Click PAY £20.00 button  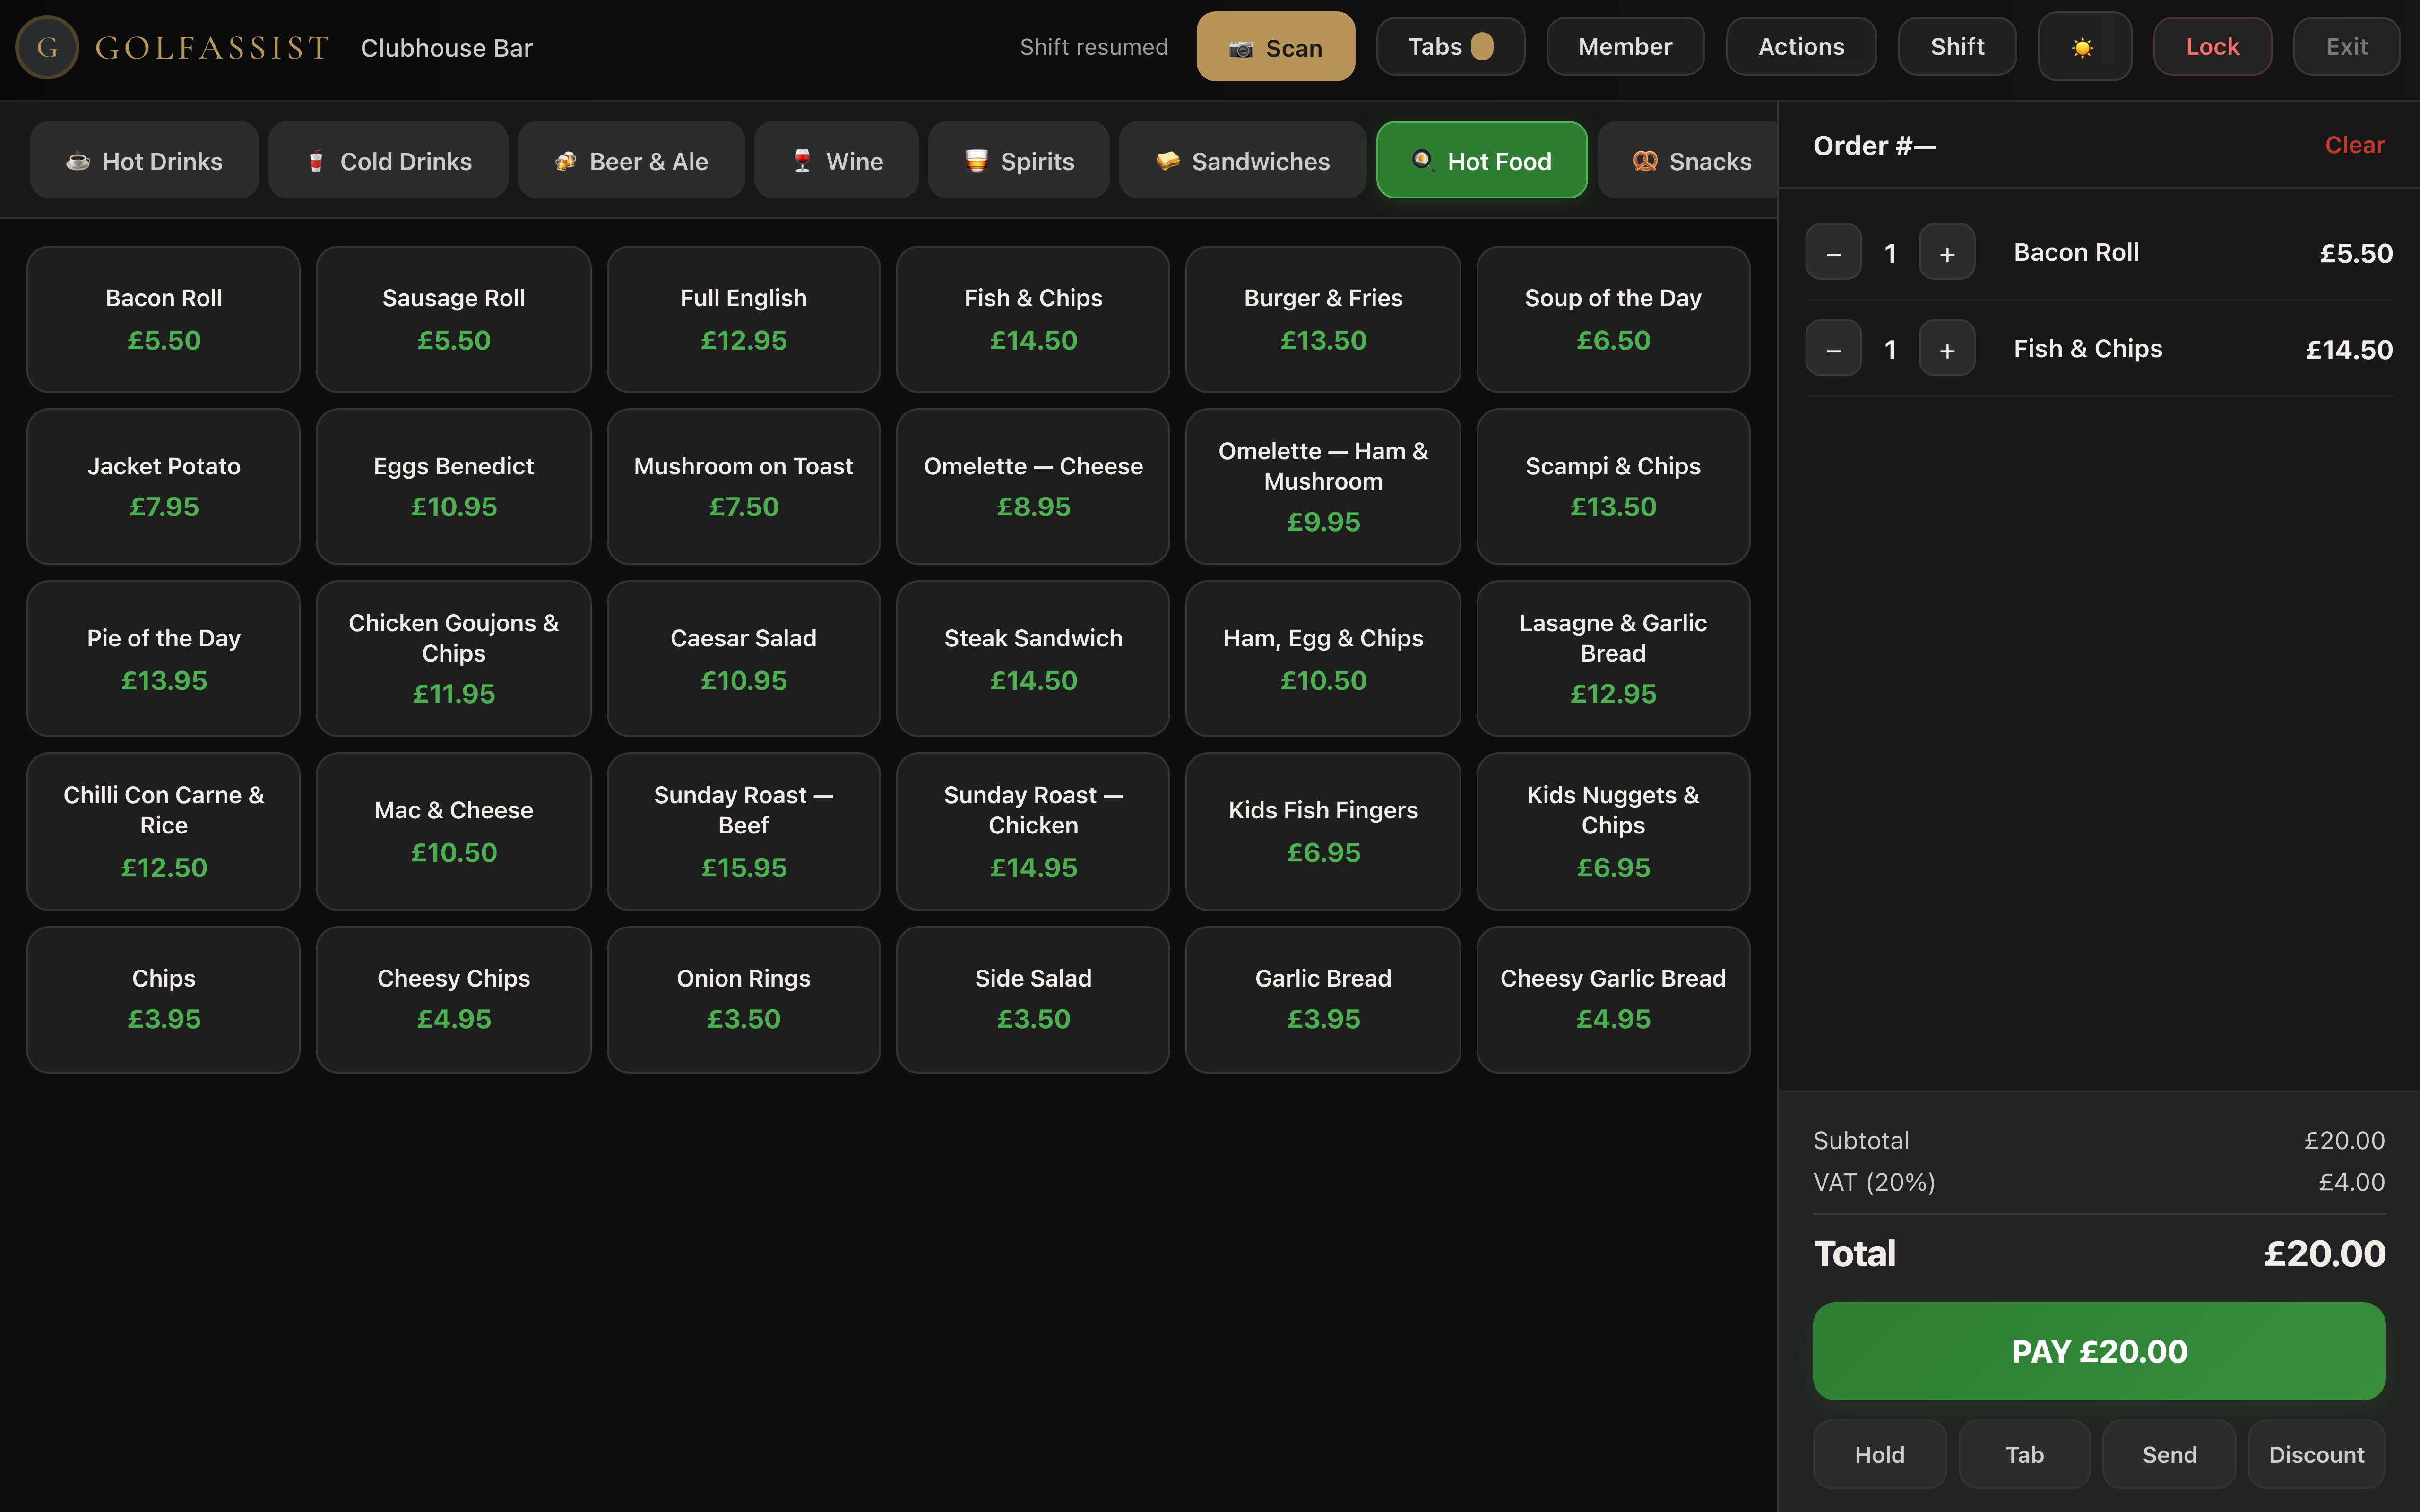coord(2099,1351)
